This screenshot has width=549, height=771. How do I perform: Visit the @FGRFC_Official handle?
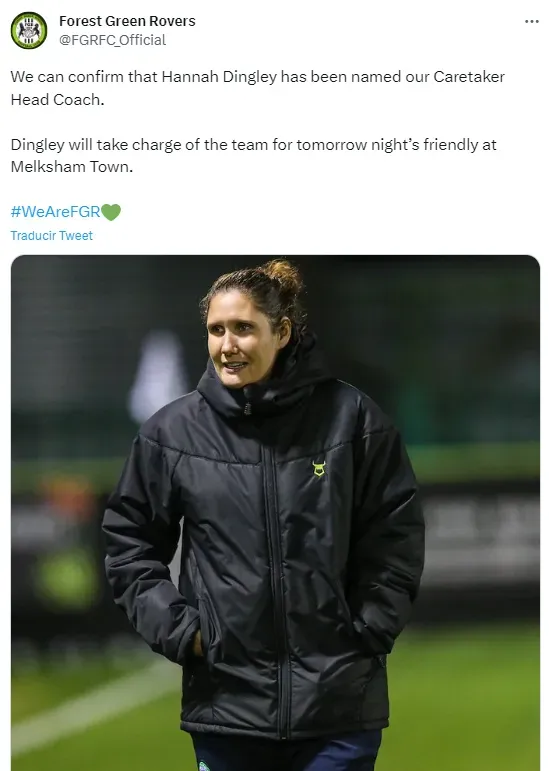(x=112, y=40)
